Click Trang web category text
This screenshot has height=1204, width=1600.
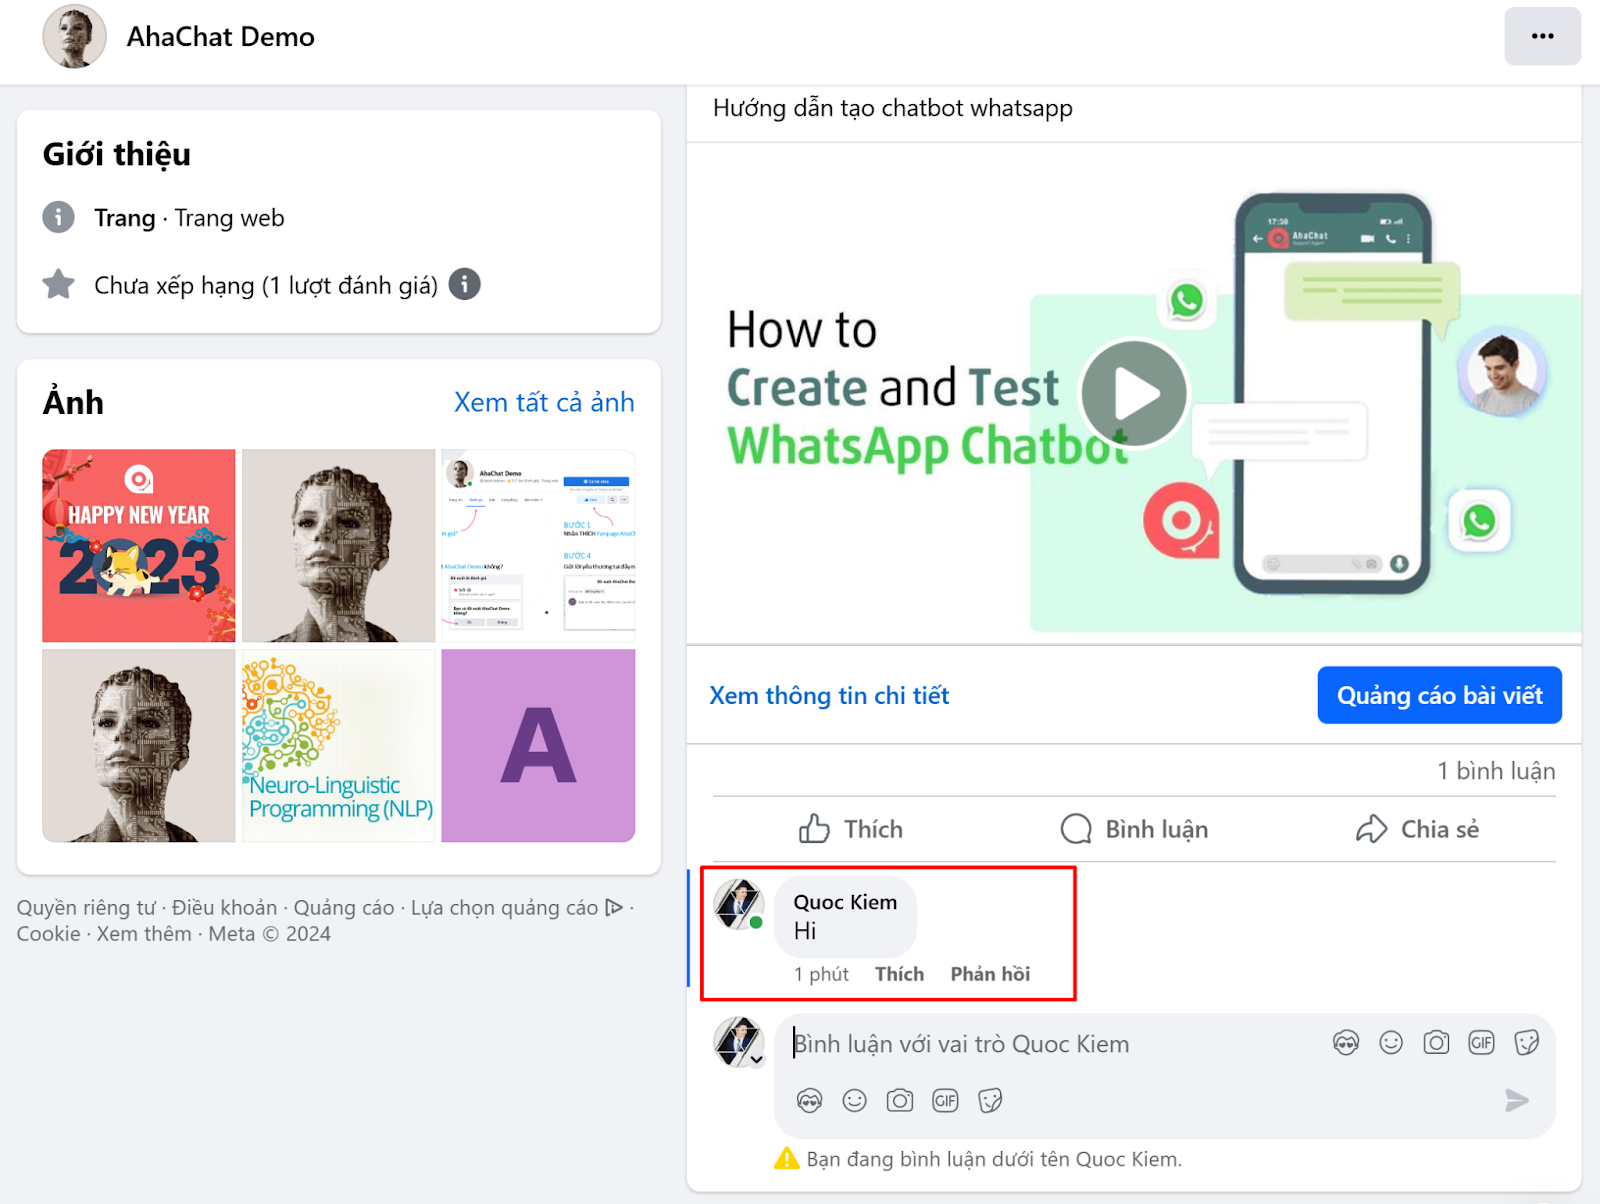[x=229, y=218]
